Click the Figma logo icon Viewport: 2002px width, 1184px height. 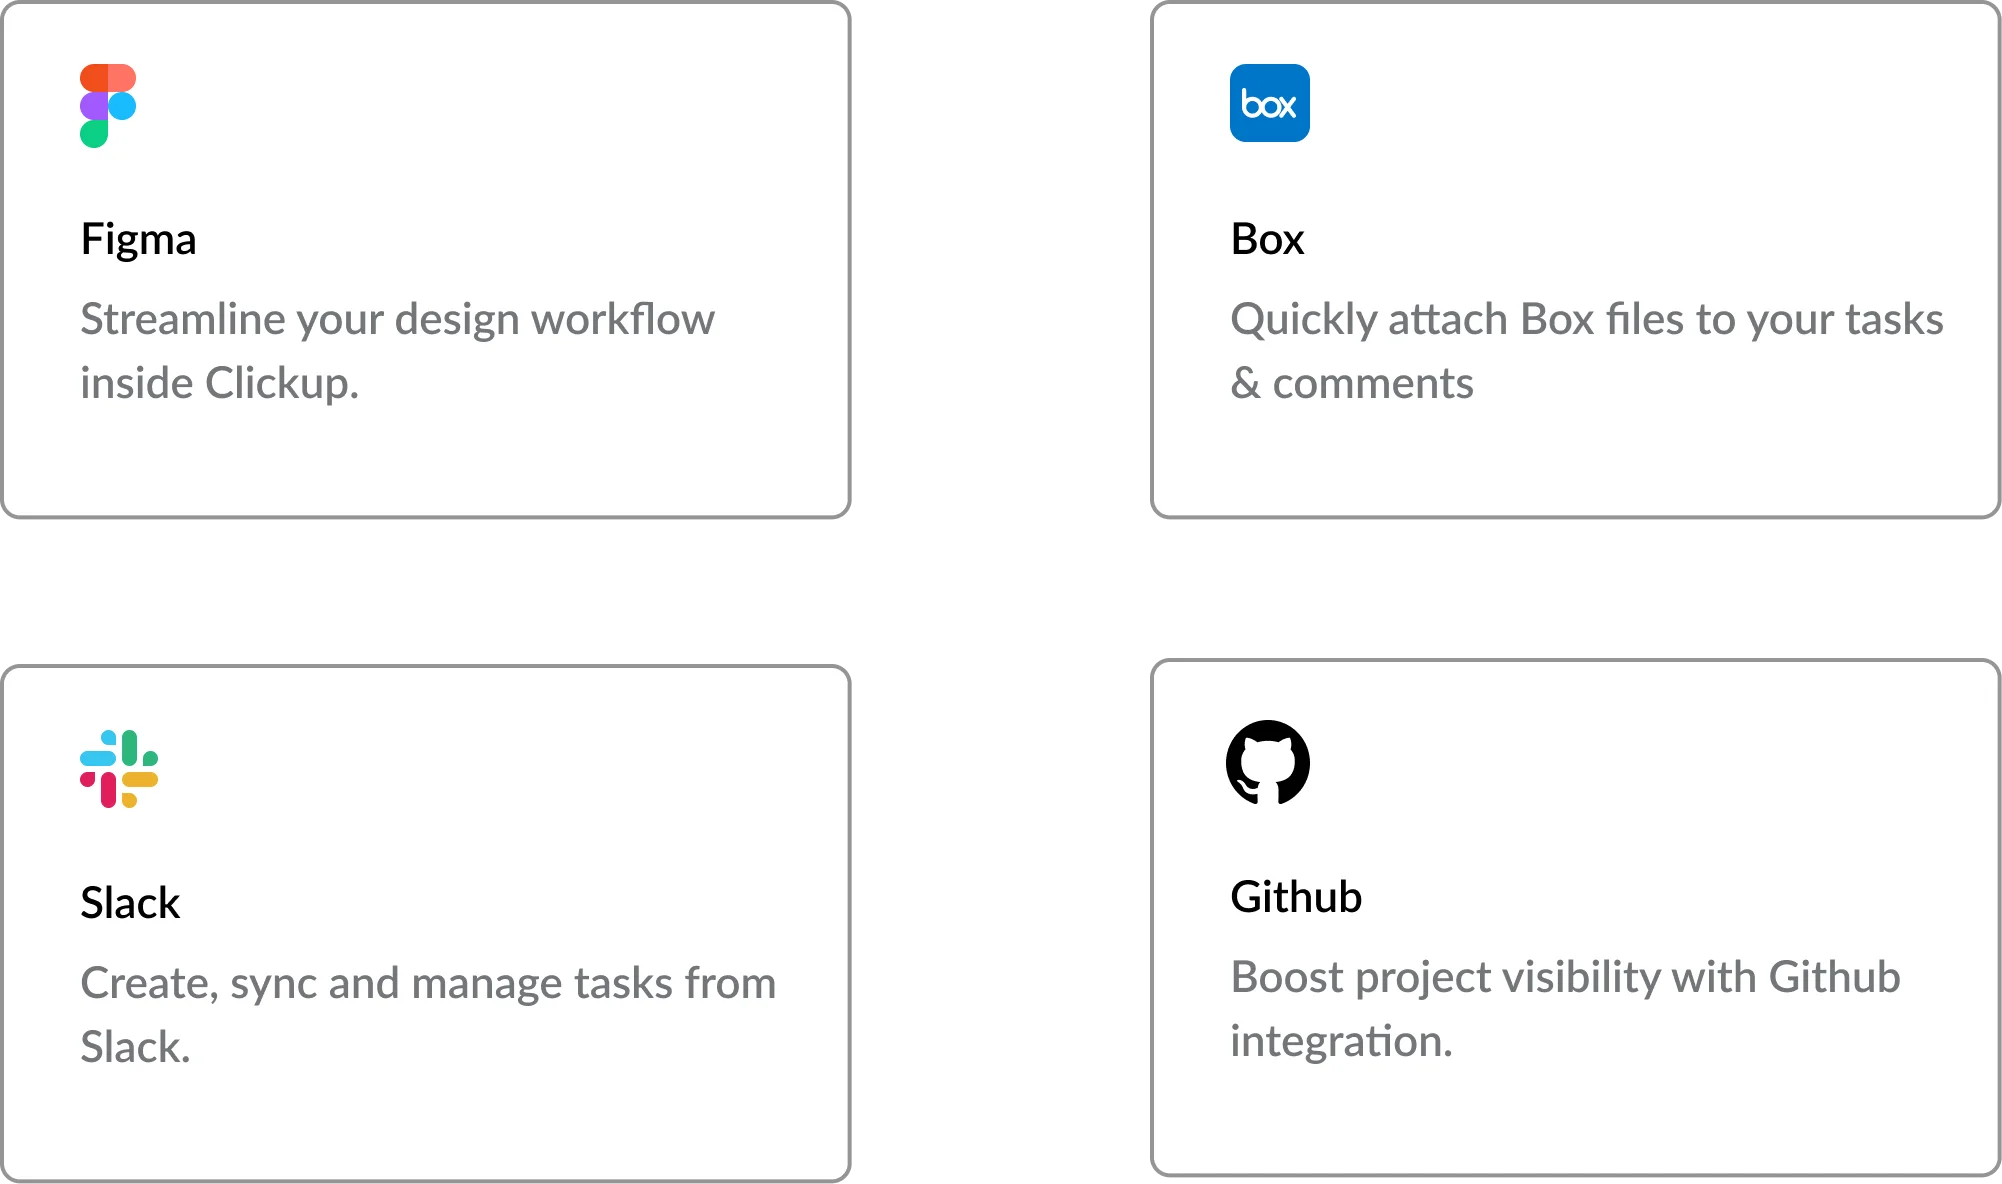(x=108, y=103)
